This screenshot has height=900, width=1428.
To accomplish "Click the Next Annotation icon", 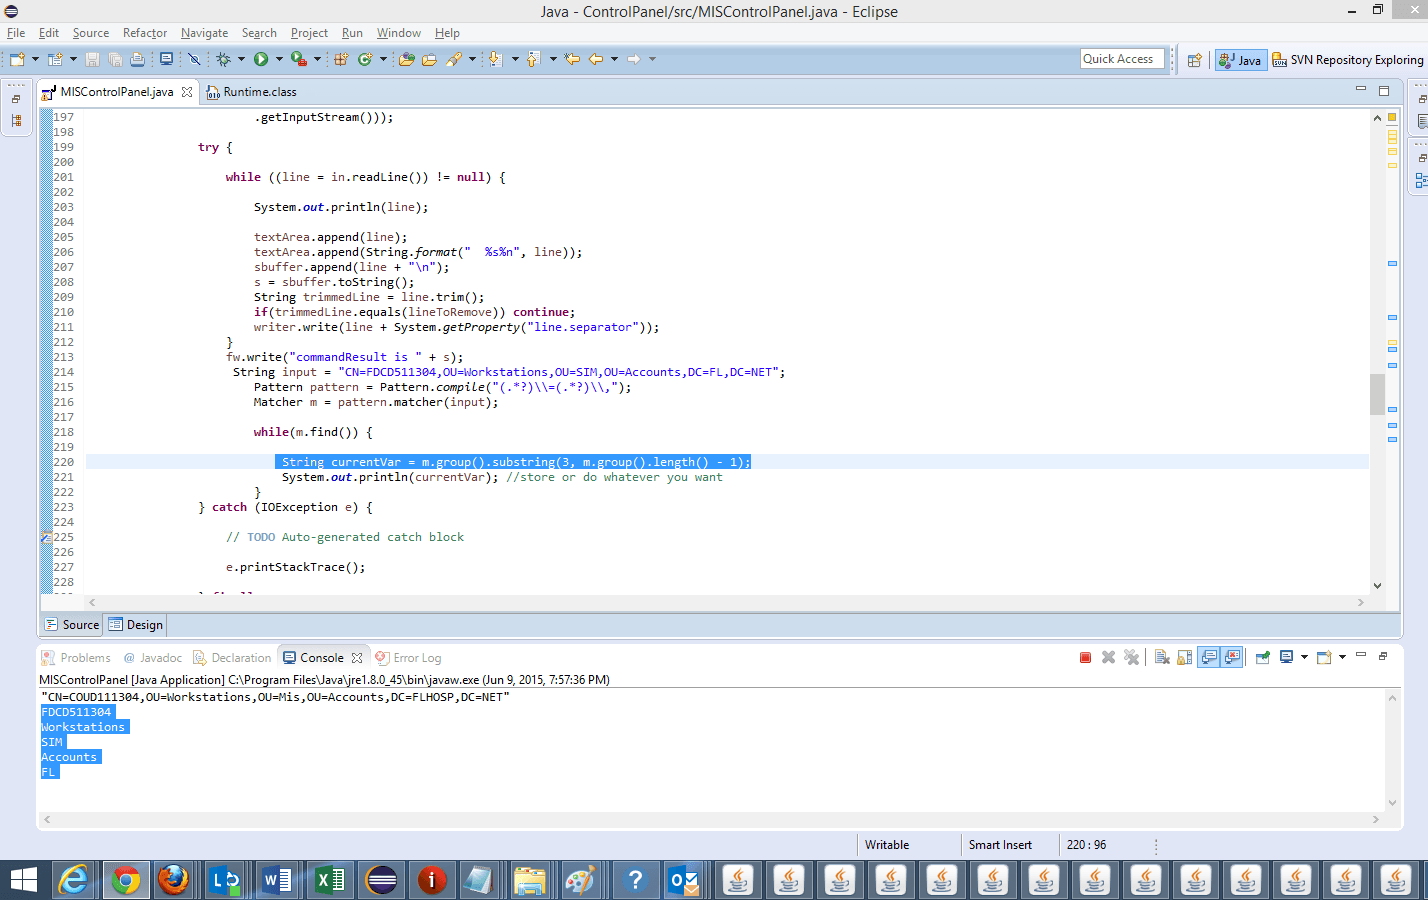I will (495, 59).
